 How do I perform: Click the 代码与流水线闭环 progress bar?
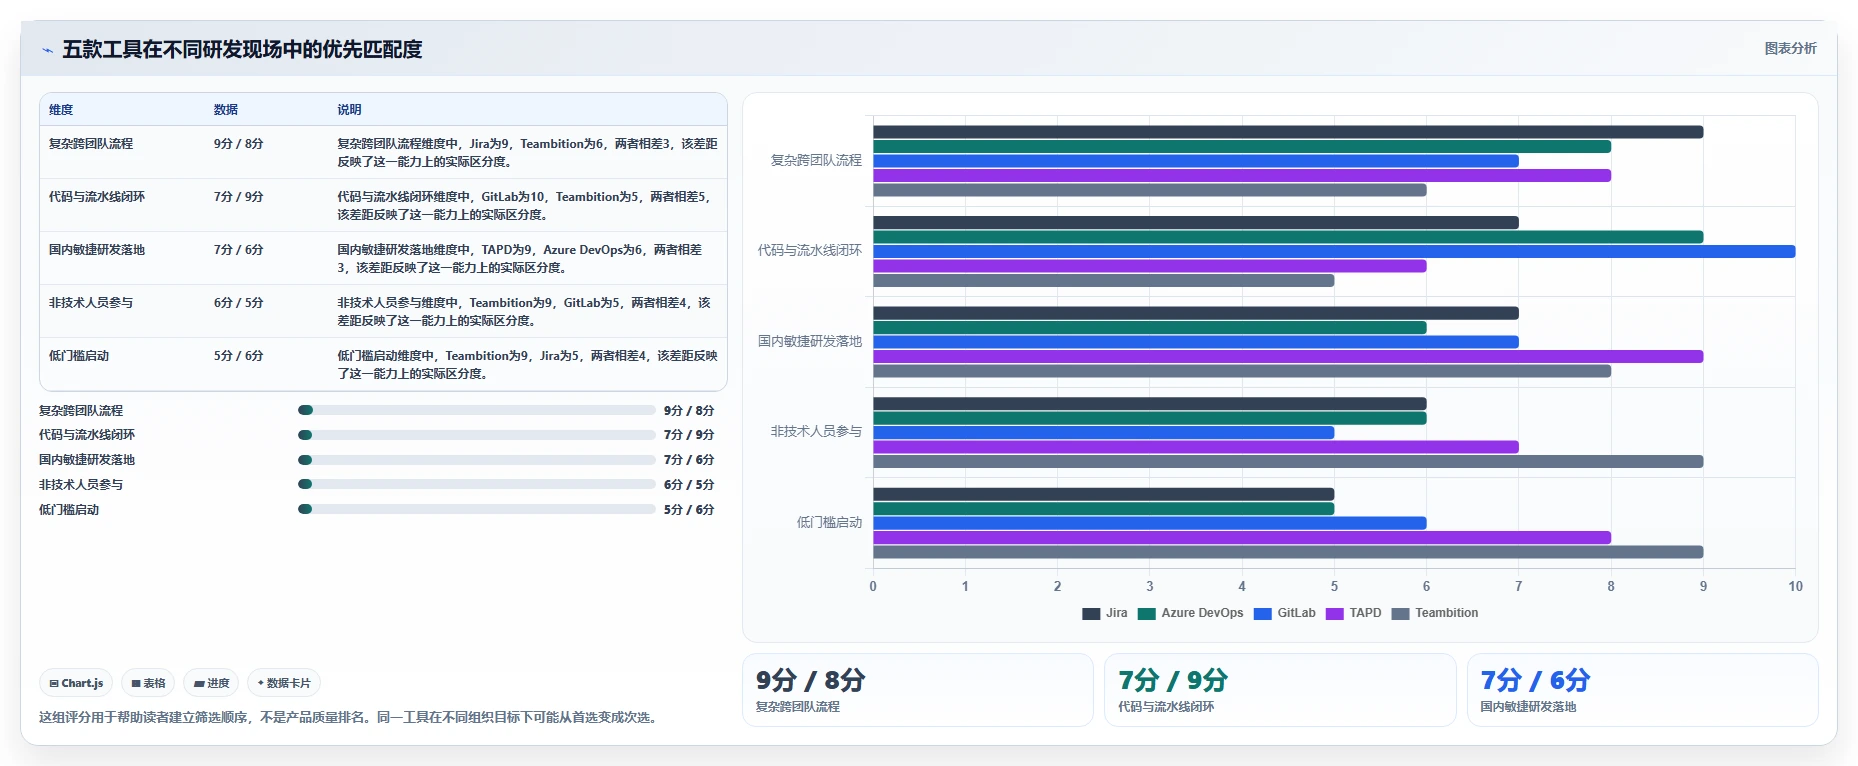477,435
